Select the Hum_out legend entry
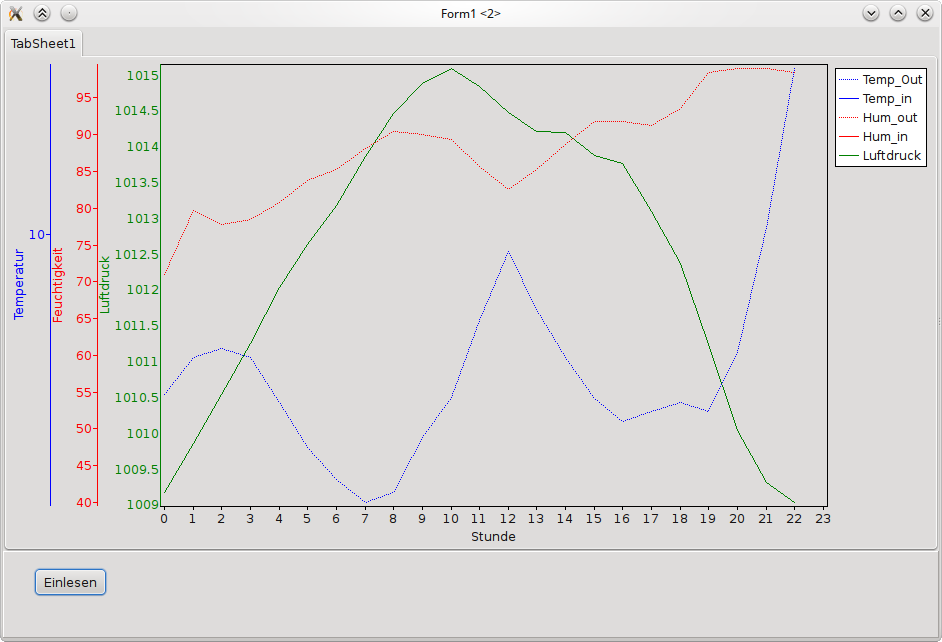Image resolution: width=942 pixels, height=642 pixels. pos(889,118)
